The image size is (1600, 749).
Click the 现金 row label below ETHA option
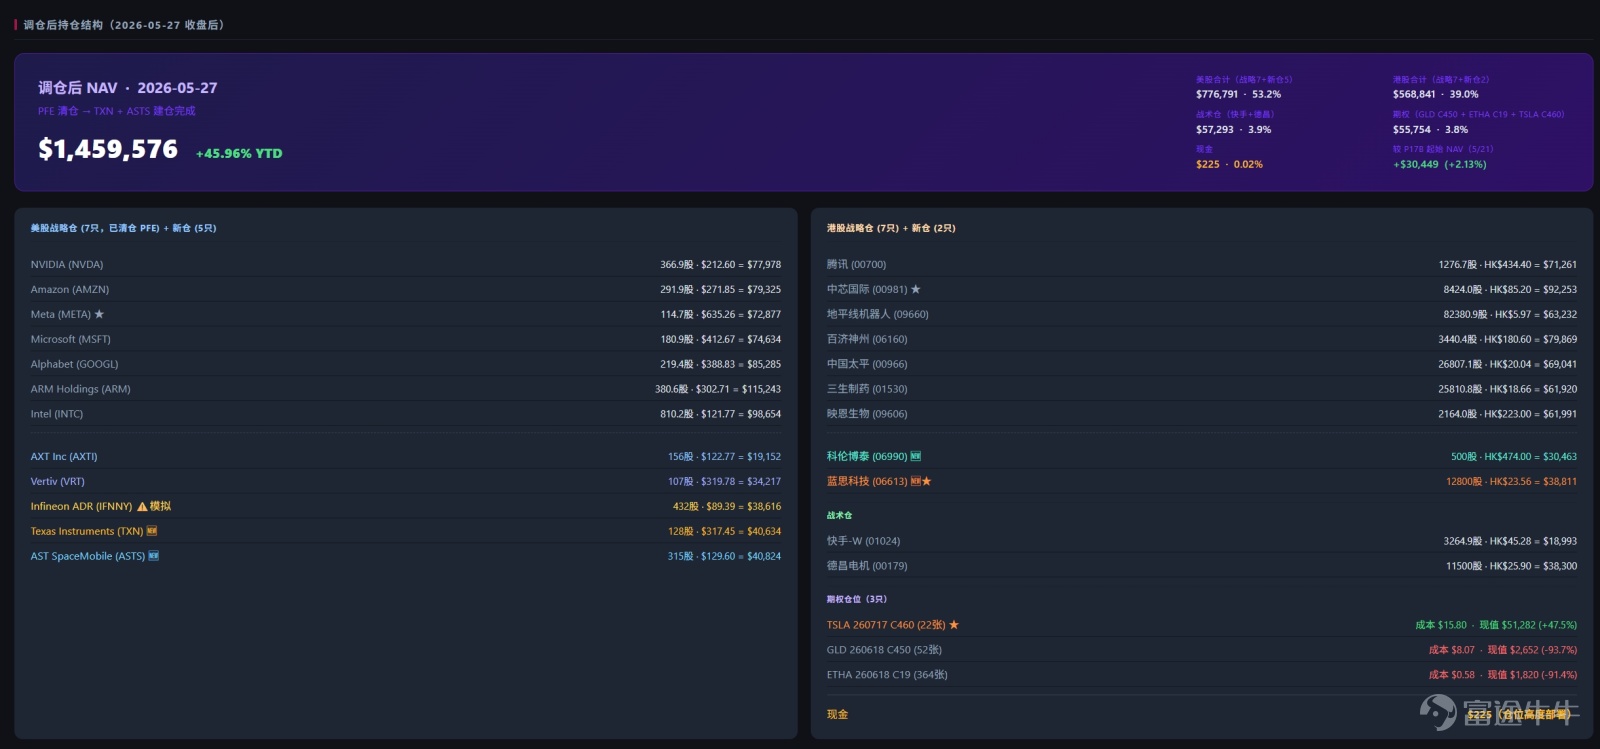coord(837,714)
